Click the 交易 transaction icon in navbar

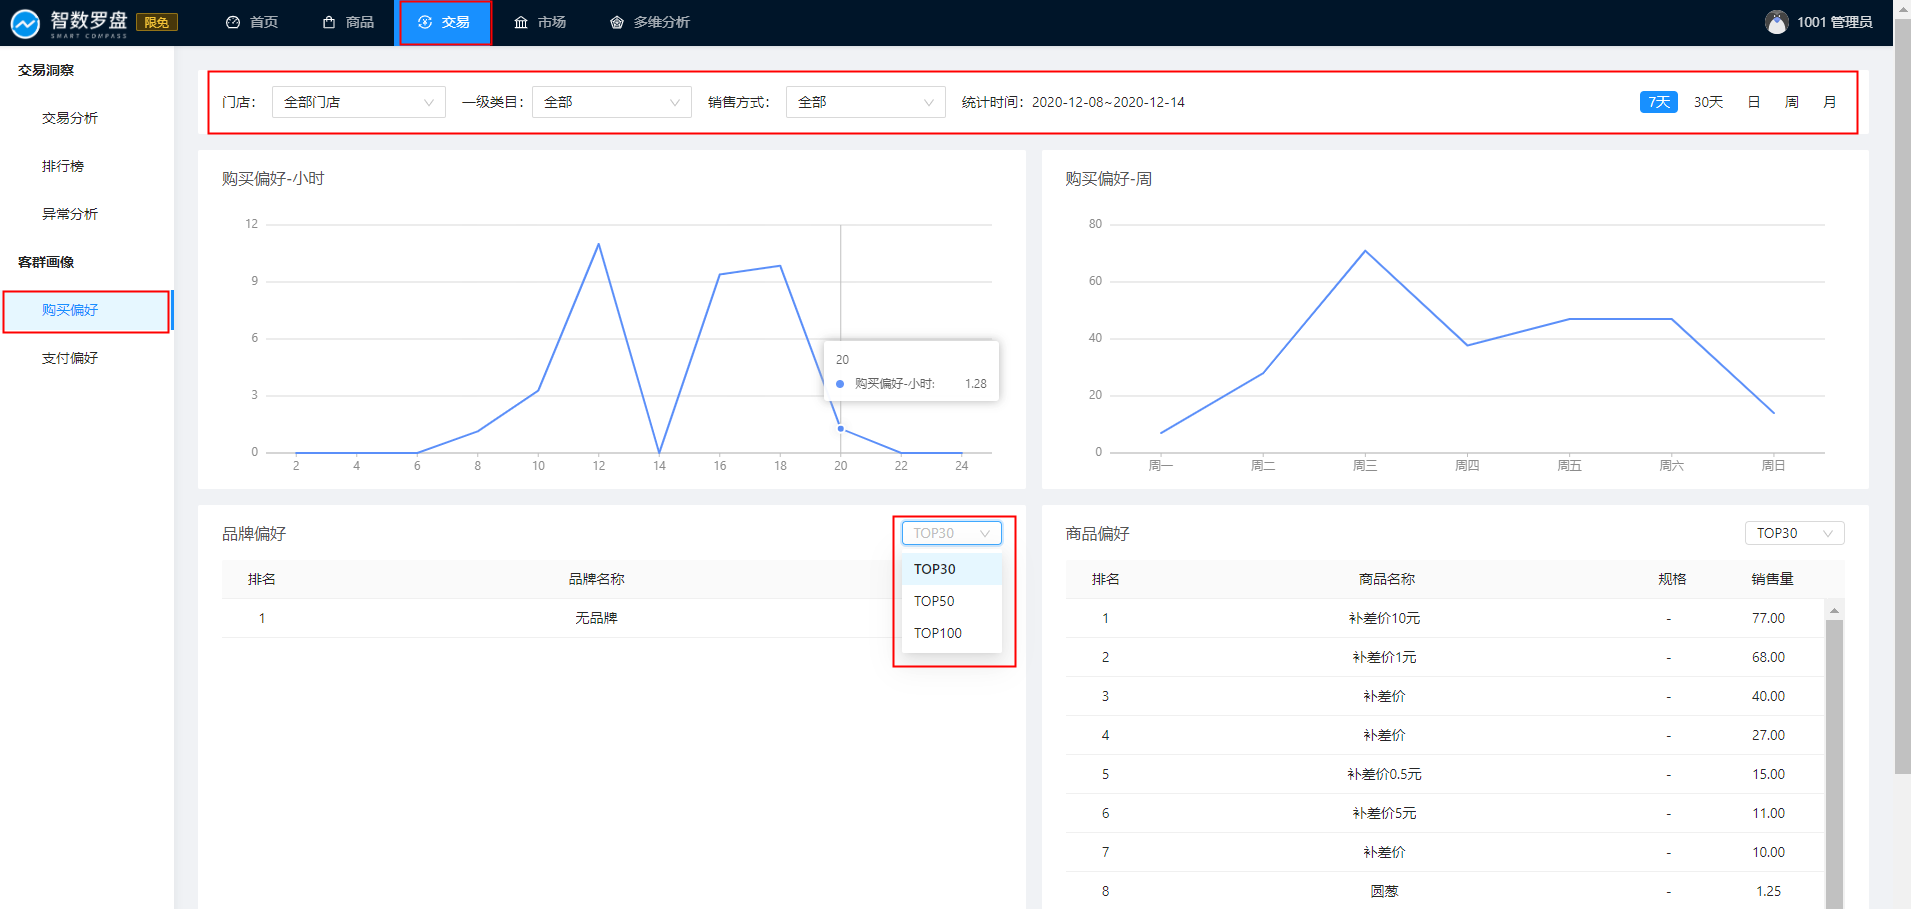[x=425, y=22]
